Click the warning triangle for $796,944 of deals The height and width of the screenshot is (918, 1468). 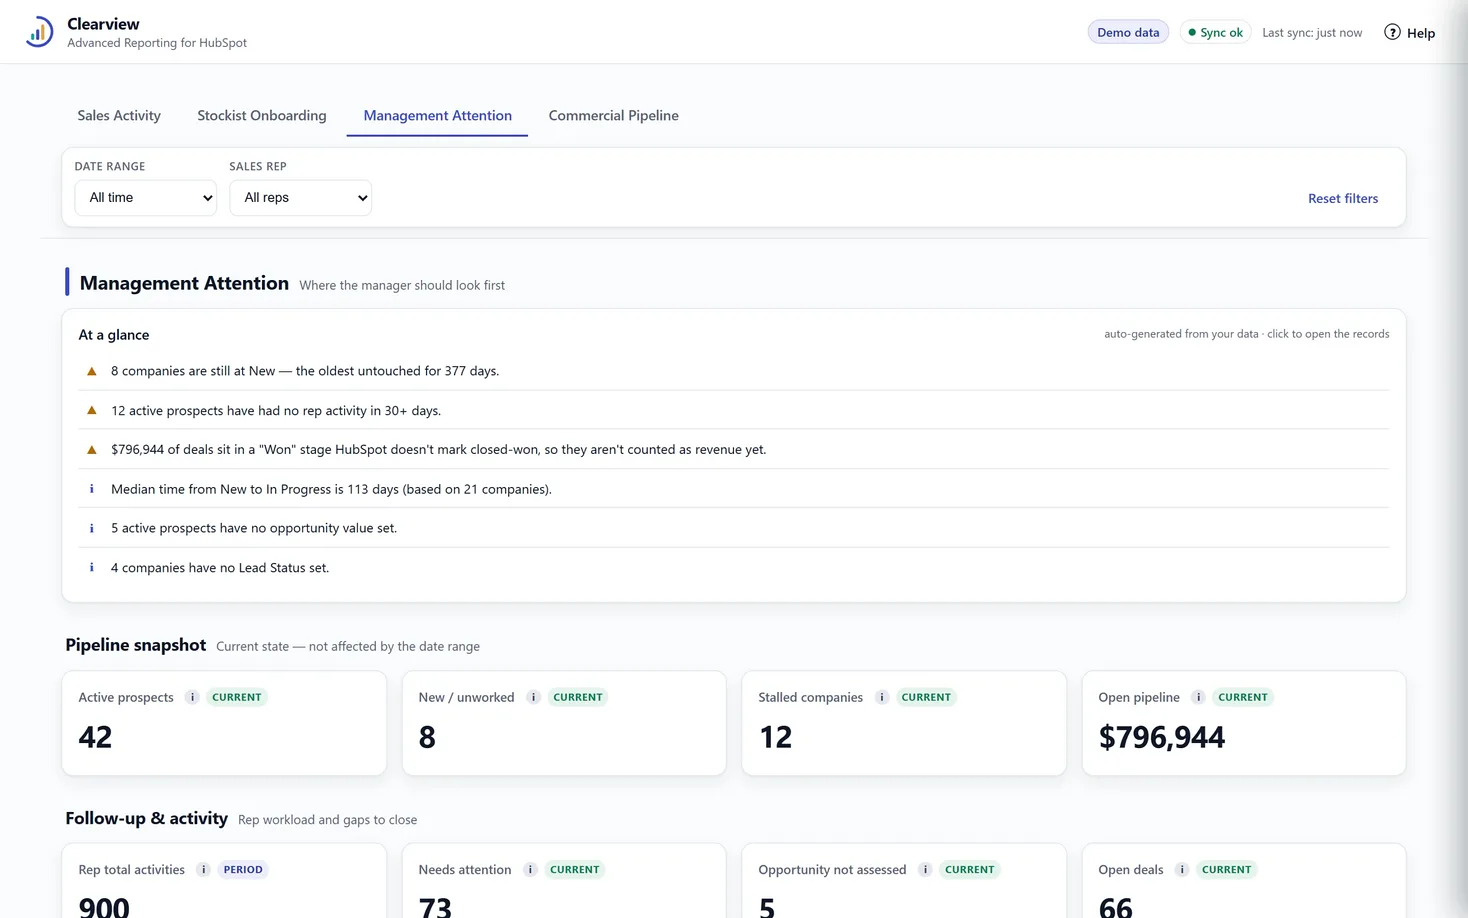[x=92, y=450]
